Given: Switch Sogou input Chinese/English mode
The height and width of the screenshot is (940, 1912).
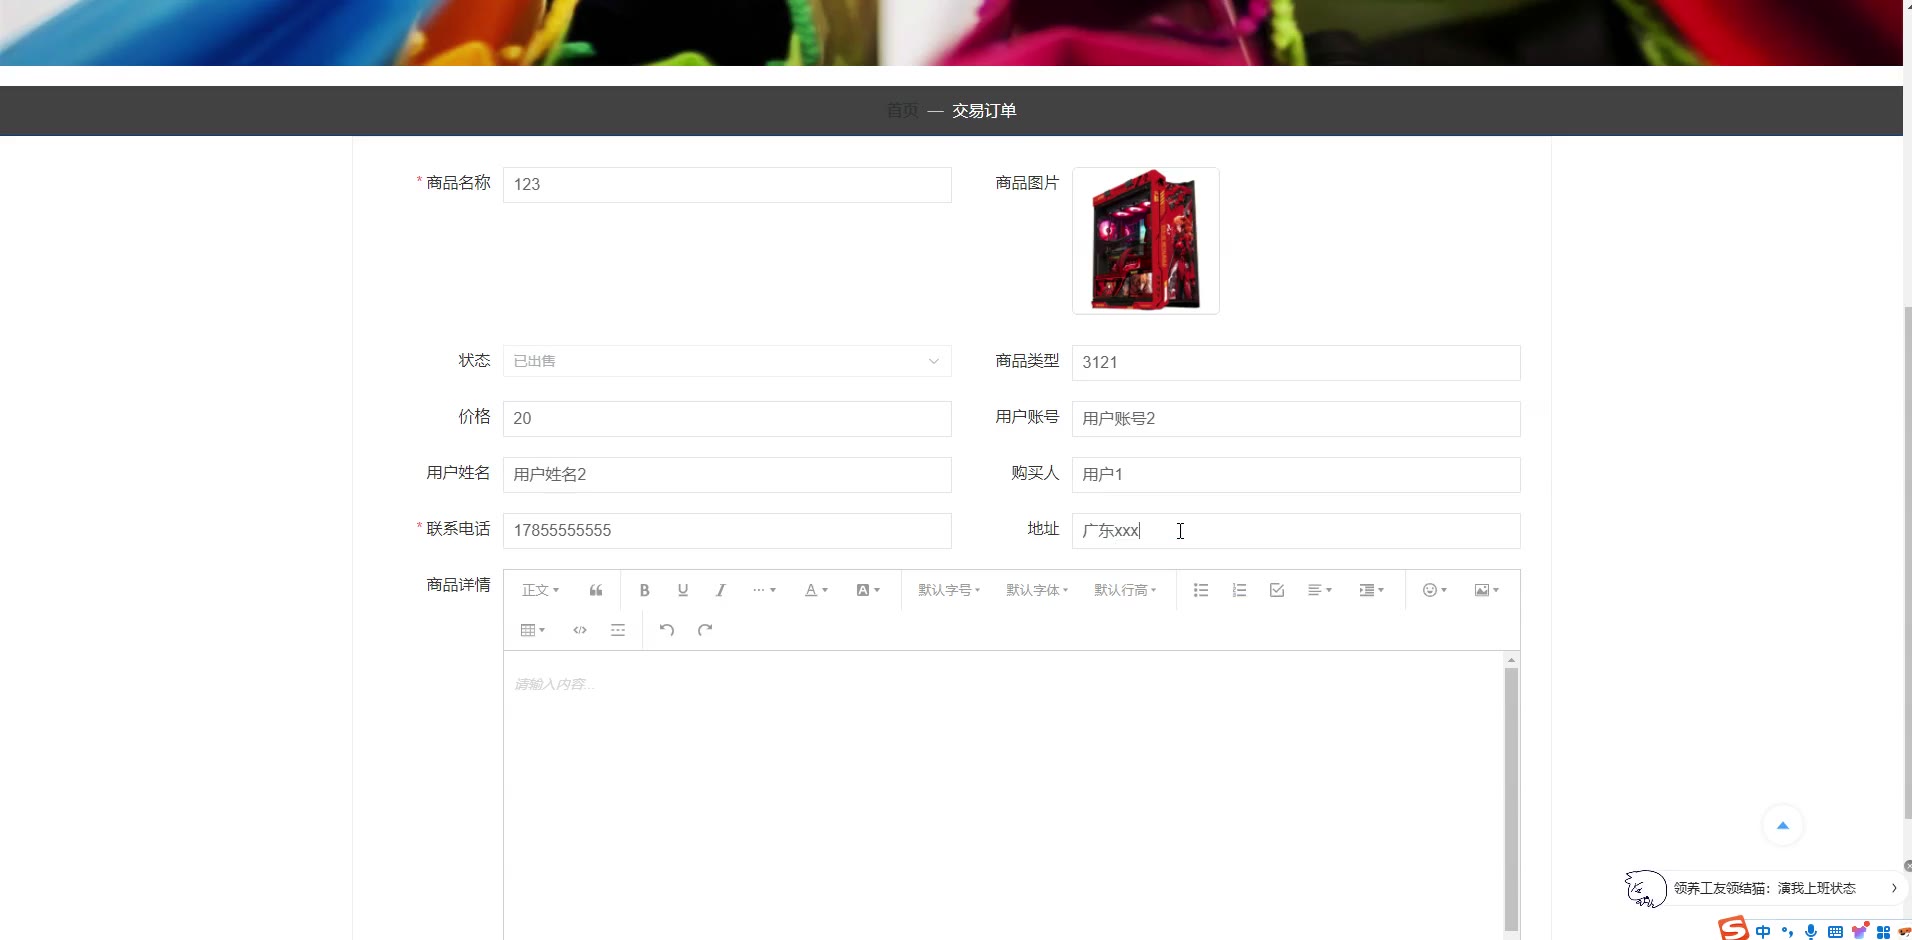Looking at the screenshot, I should [1763, 932].
